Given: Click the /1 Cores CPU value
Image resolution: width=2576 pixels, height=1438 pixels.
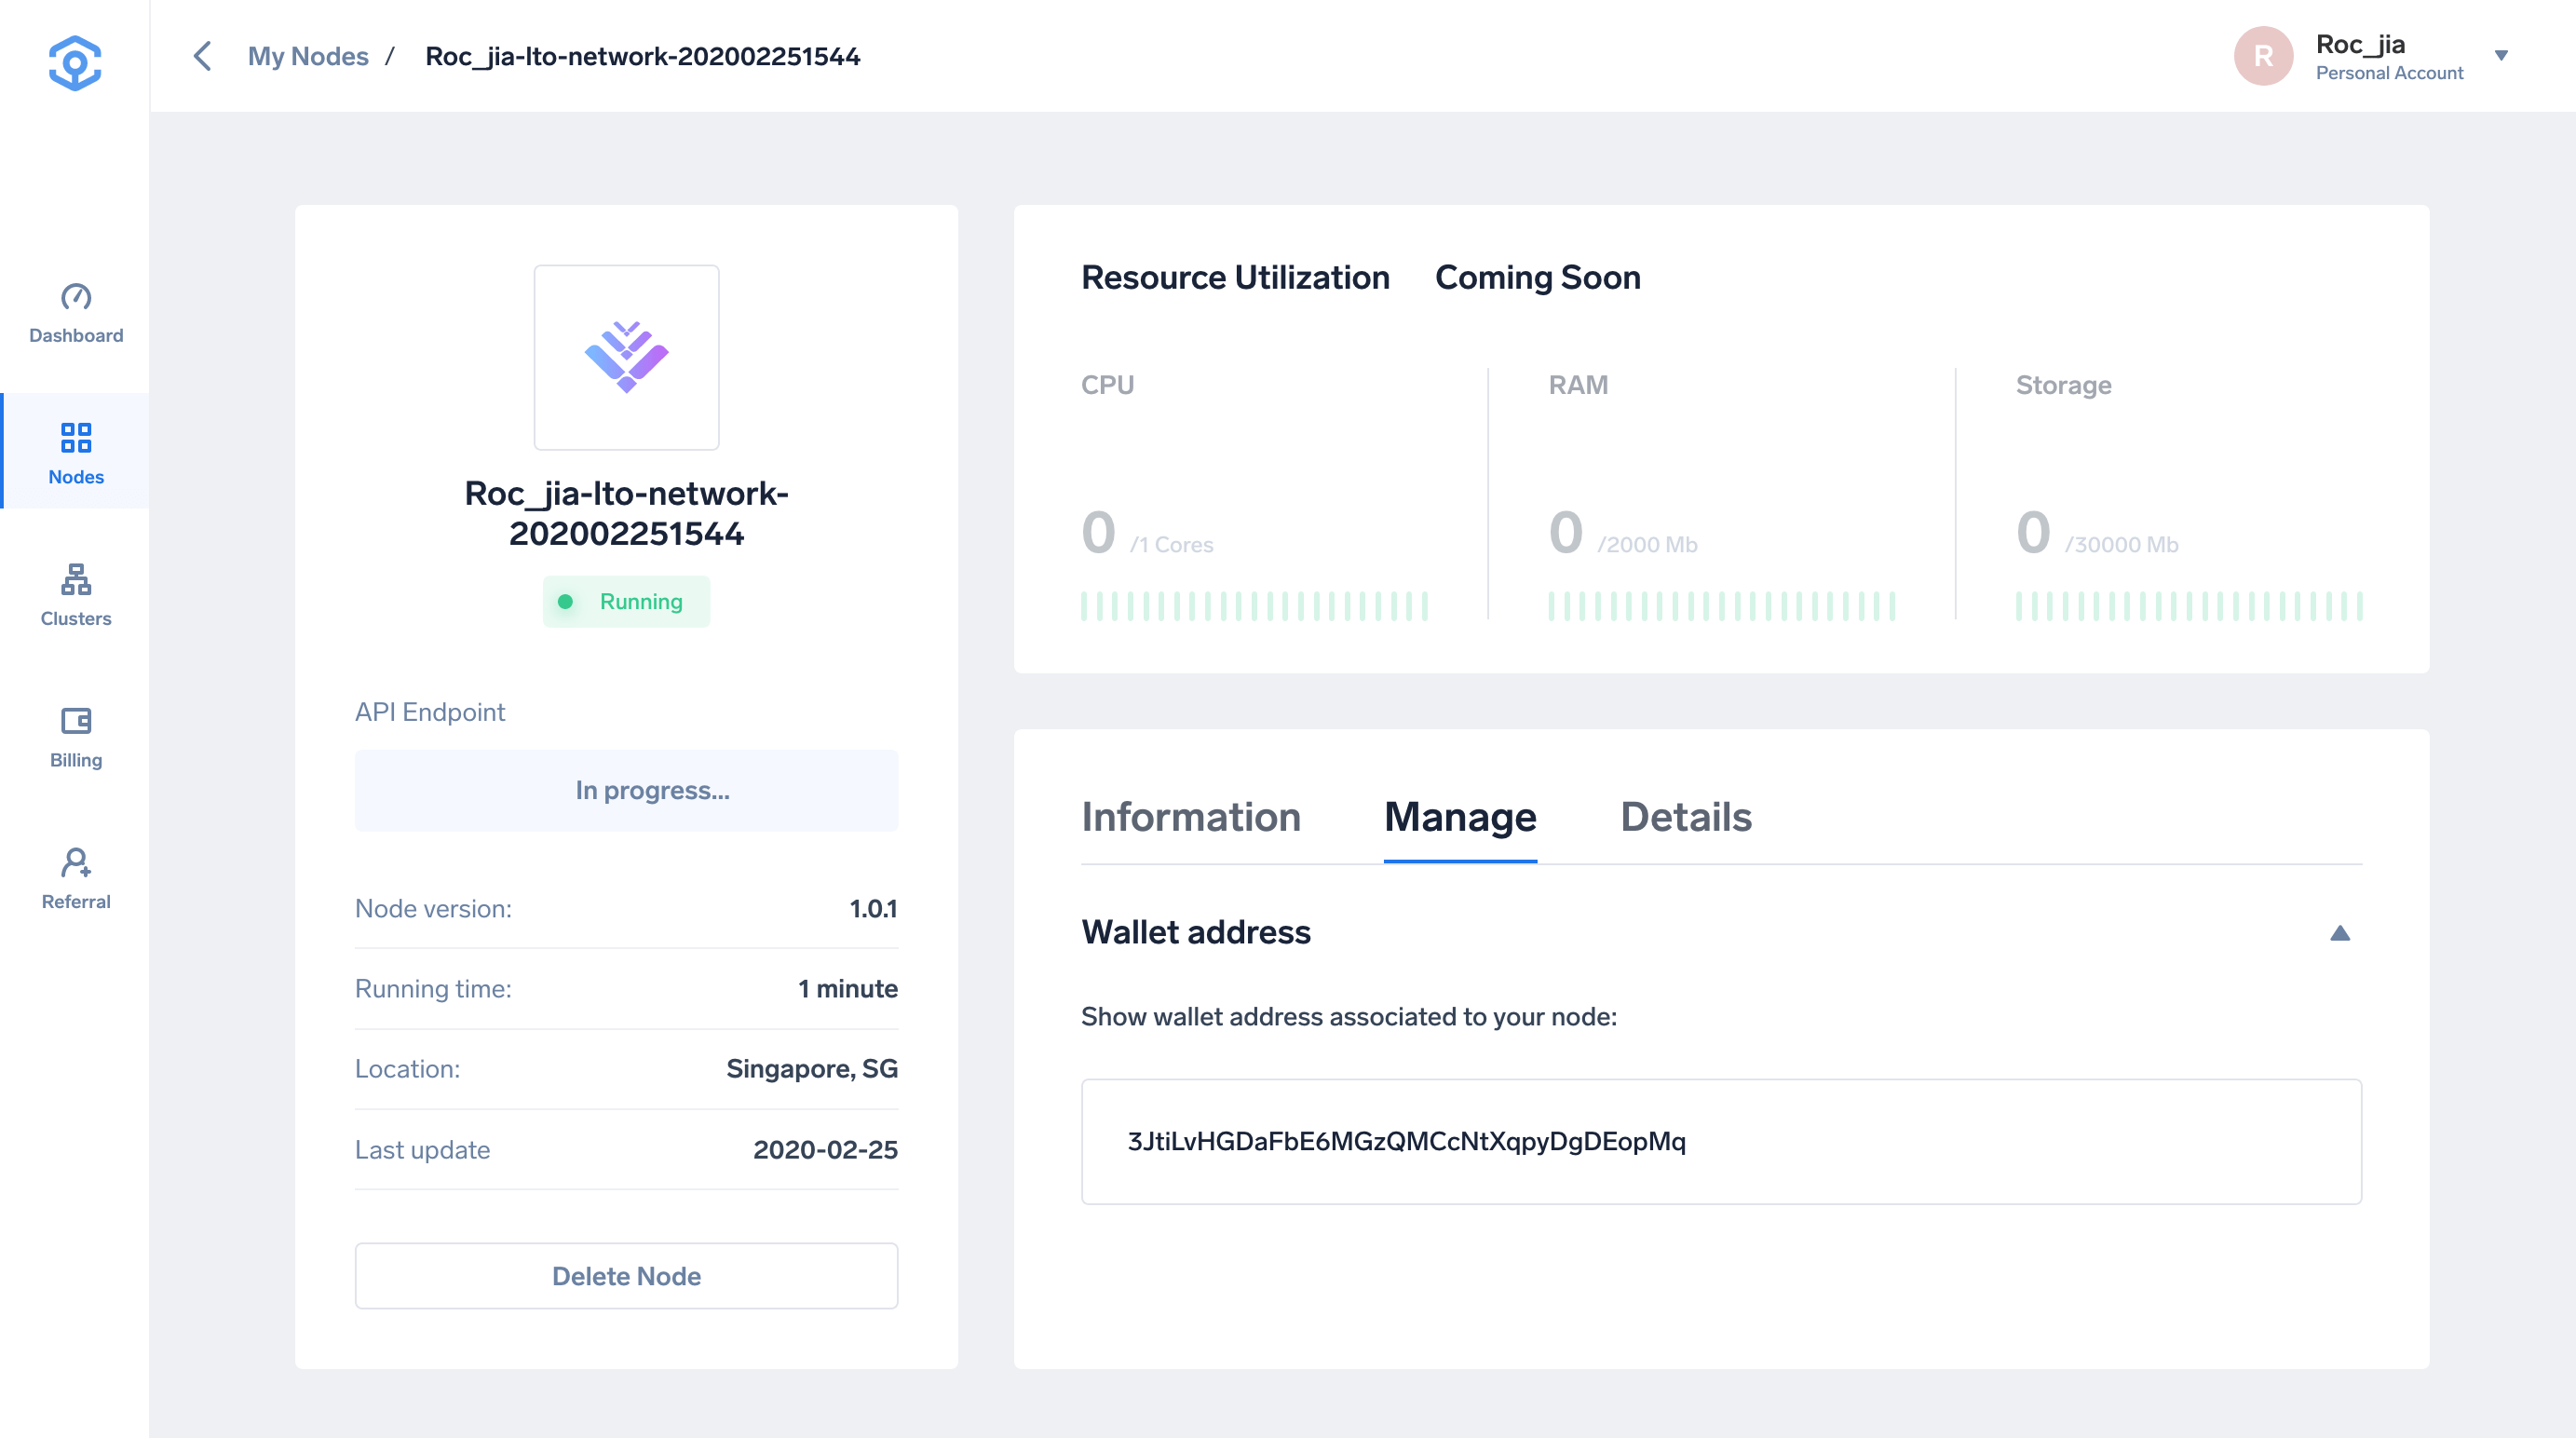Looking at the screenshot, I should (1171, 545).
